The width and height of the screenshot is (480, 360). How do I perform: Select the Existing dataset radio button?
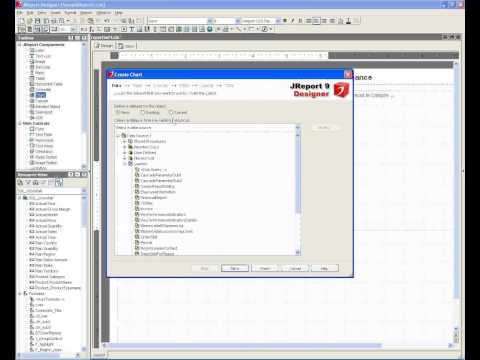coord(142,112)
